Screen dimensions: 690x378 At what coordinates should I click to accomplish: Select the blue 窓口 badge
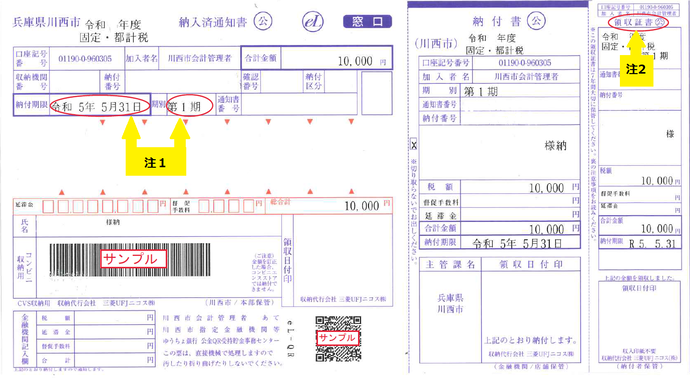367,21
